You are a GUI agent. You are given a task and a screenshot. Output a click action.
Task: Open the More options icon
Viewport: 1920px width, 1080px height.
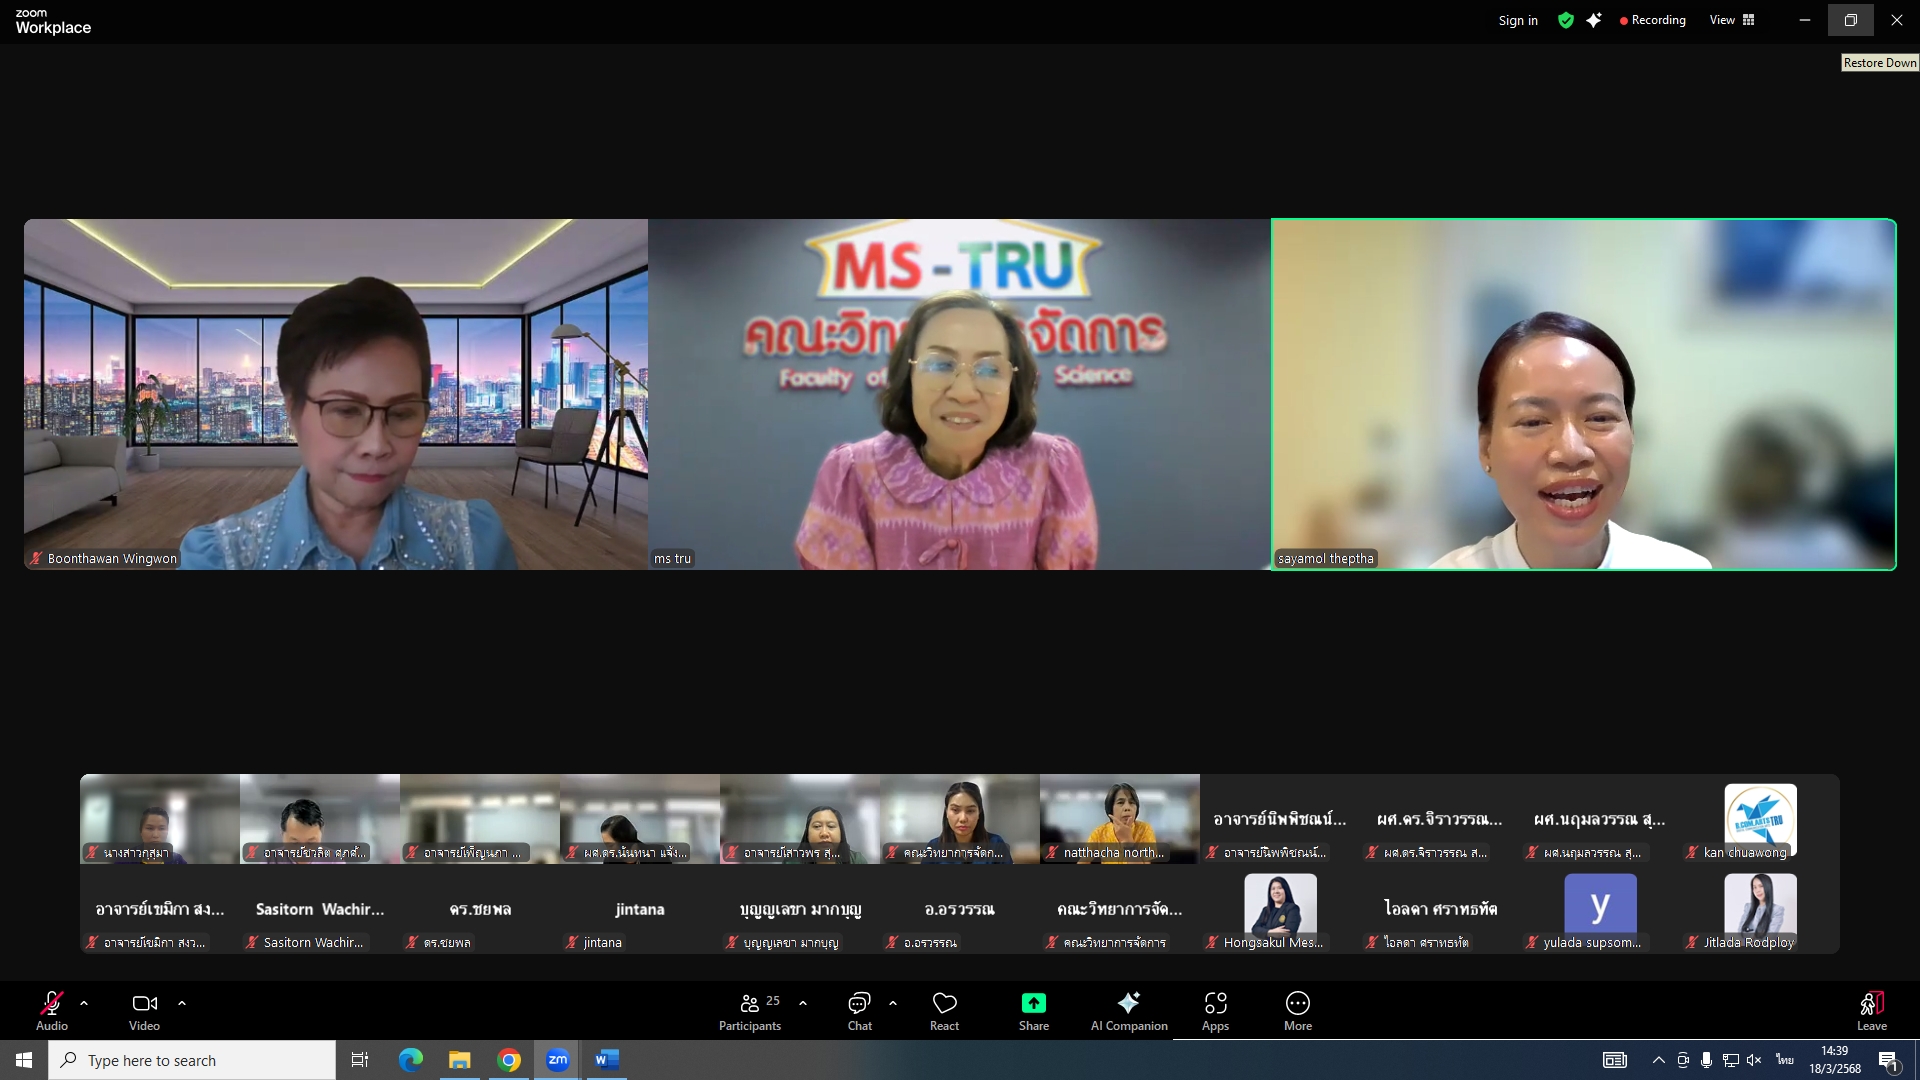[x=1297, y=1003]
